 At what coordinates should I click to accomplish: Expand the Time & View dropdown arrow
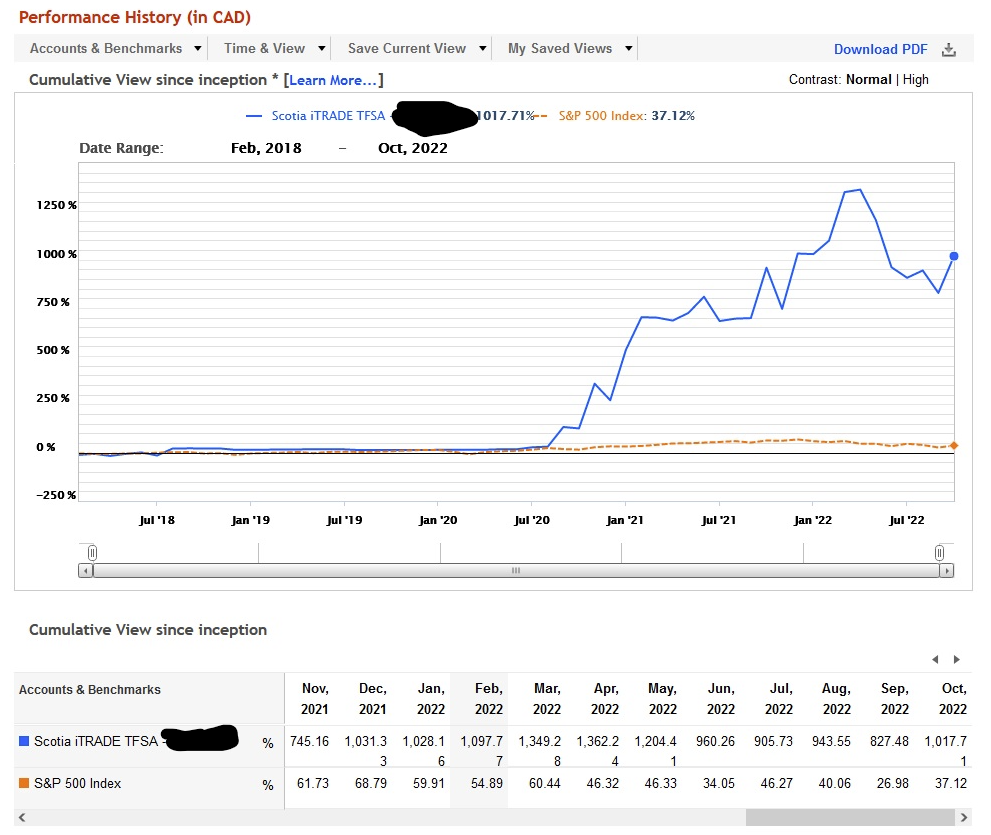(x=321, y=49)
